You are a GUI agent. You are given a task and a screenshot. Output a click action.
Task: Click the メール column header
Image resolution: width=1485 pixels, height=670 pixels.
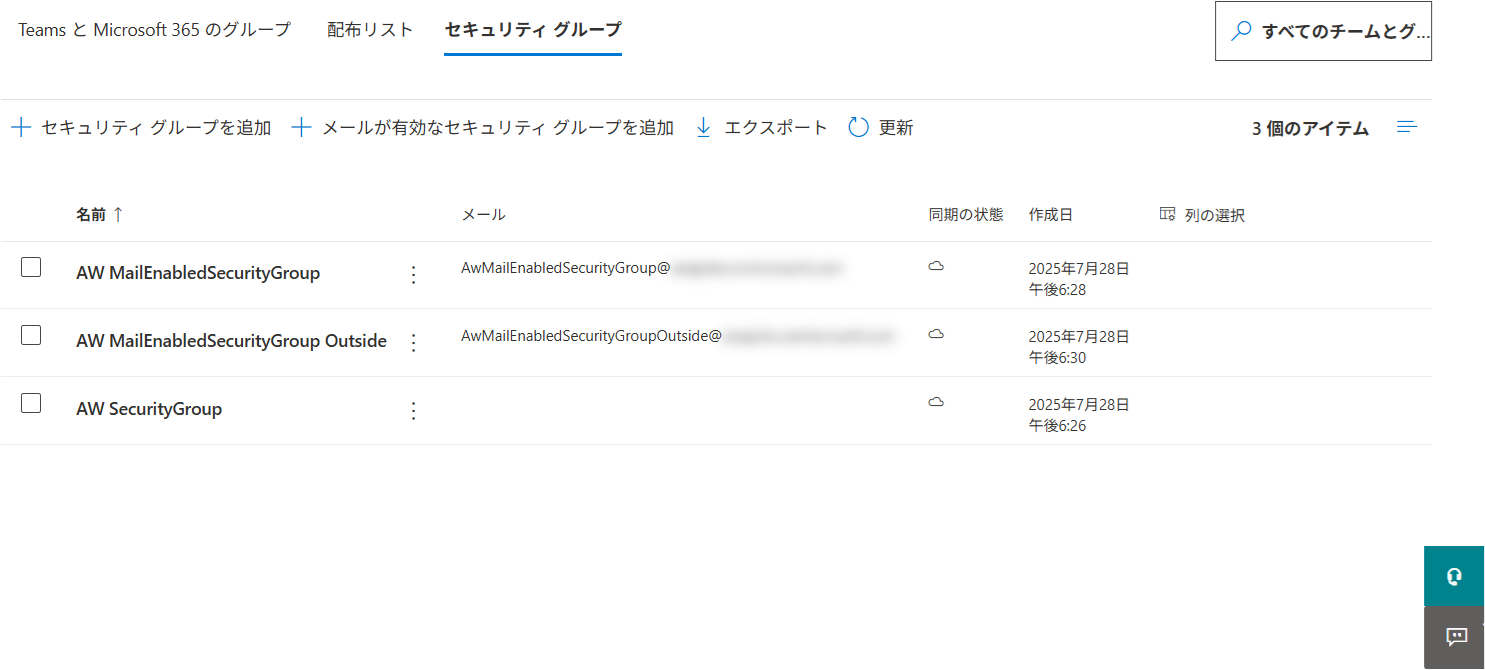[483, 215]
